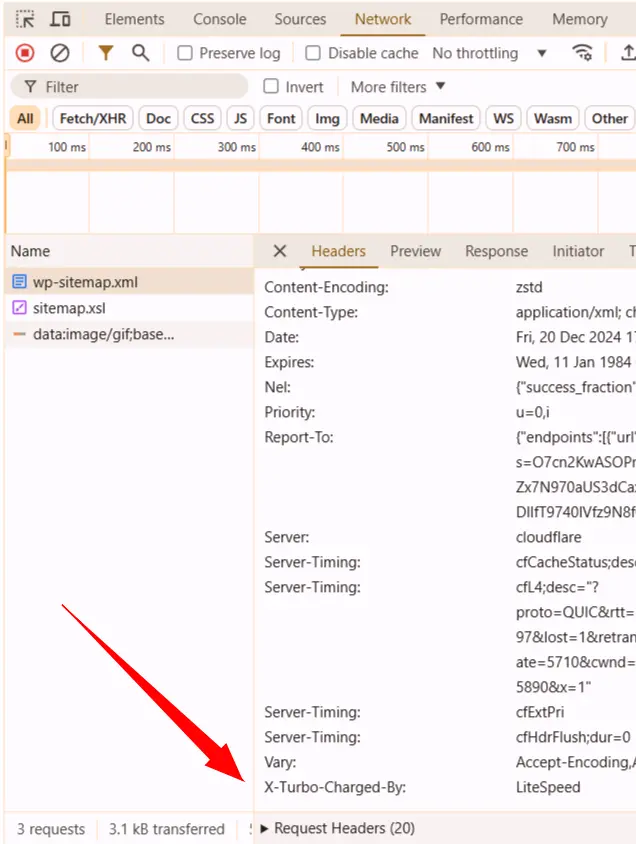Filter by Fetch/XHR requests
636x844 pixels.
tap(93, 118)
